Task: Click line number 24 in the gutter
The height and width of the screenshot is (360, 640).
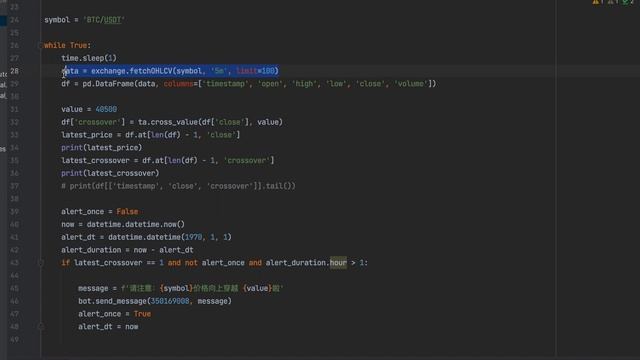Action: pos(14,20)
